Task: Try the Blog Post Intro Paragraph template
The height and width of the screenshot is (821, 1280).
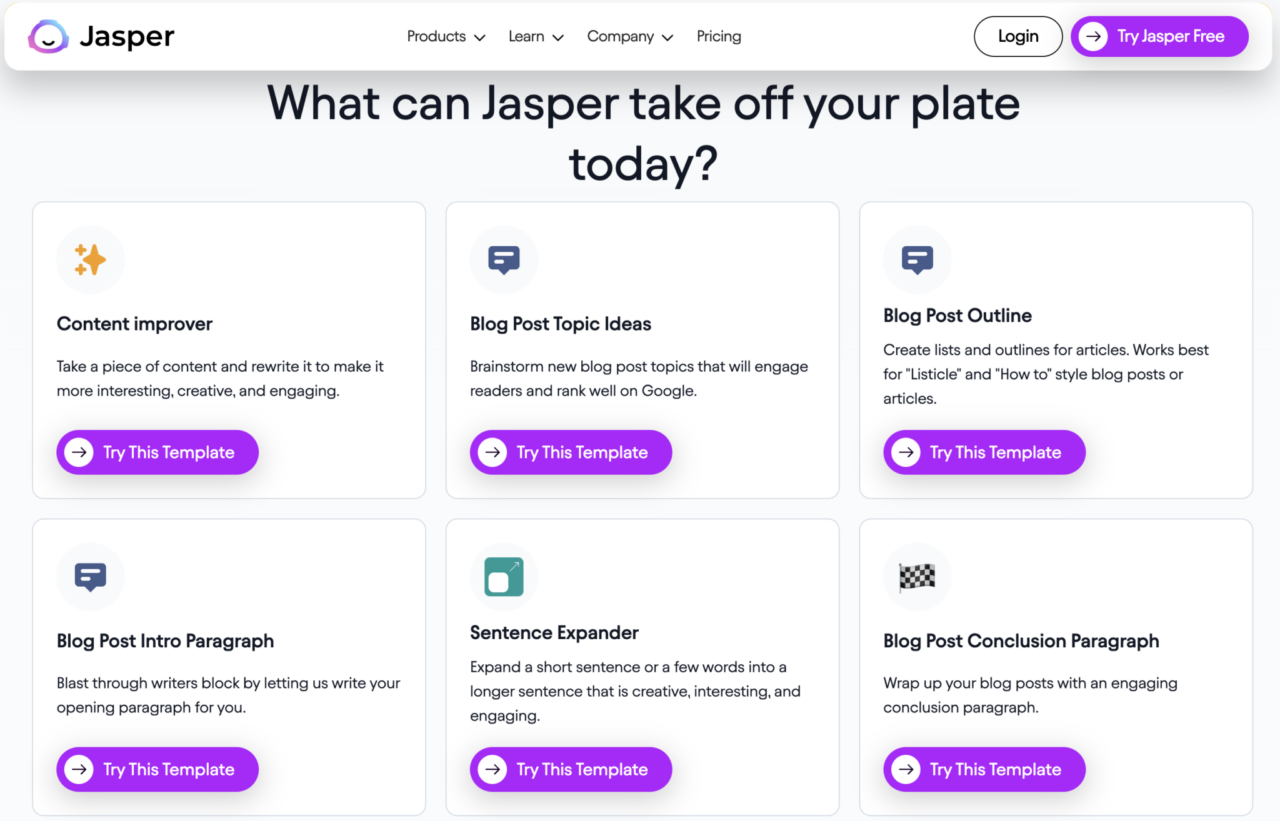Action: pos(158,769)
